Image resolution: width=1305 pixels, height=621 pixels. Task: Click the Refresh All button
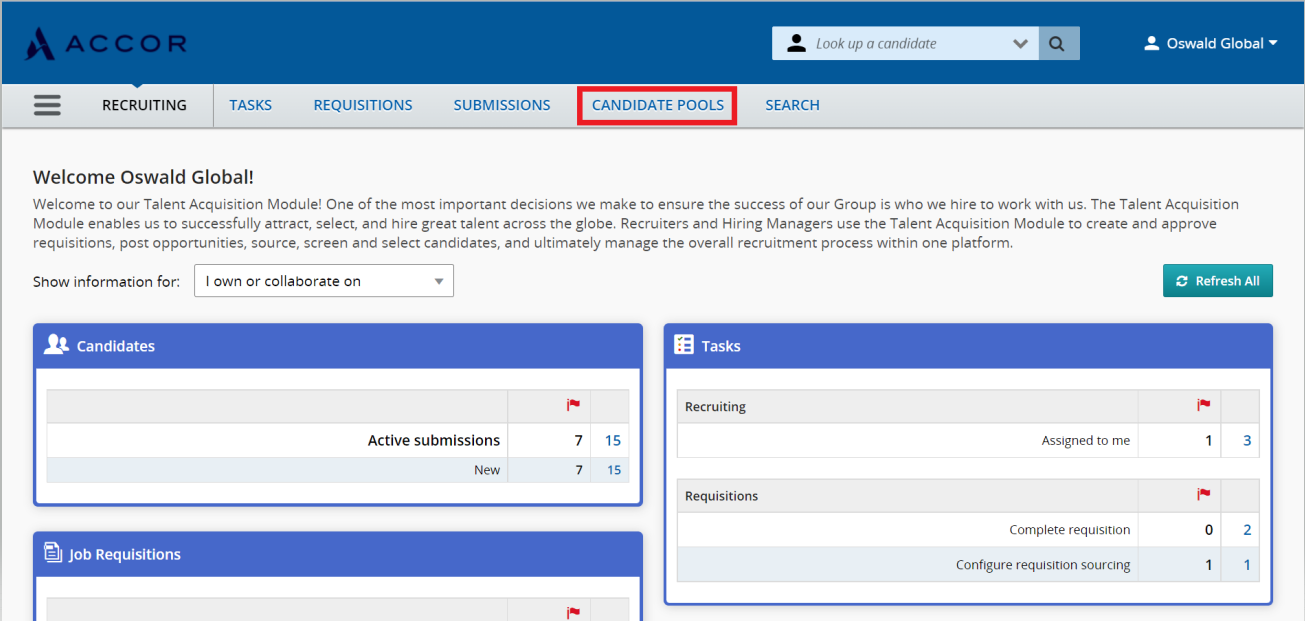[x=1217, y=280]
